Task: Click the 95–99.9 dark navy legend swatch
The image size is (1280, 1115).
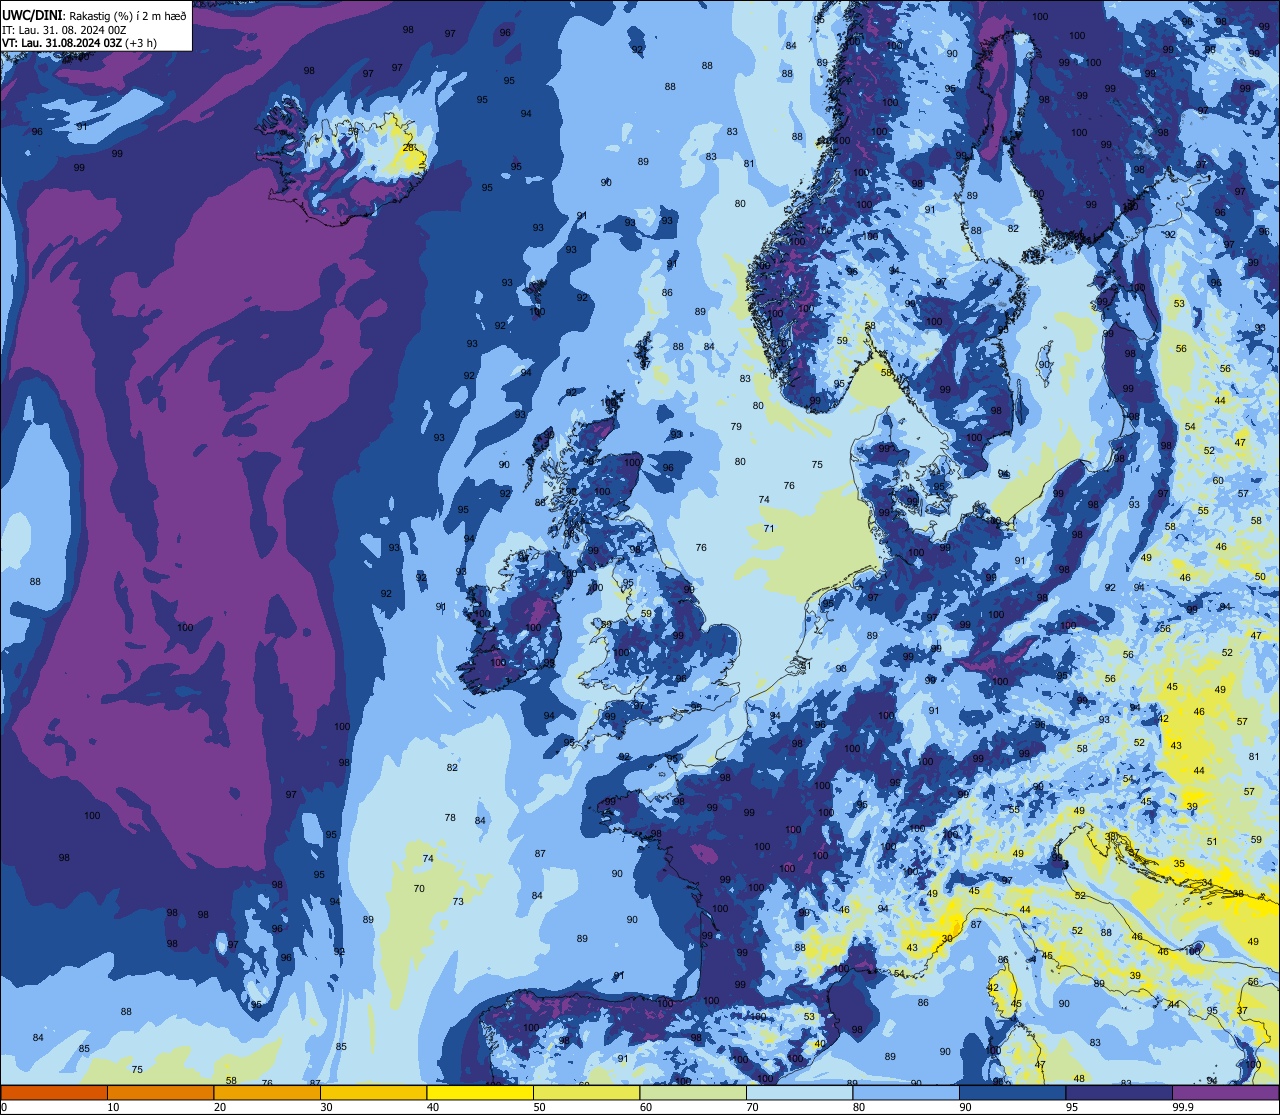Action: point(1119,1092)
